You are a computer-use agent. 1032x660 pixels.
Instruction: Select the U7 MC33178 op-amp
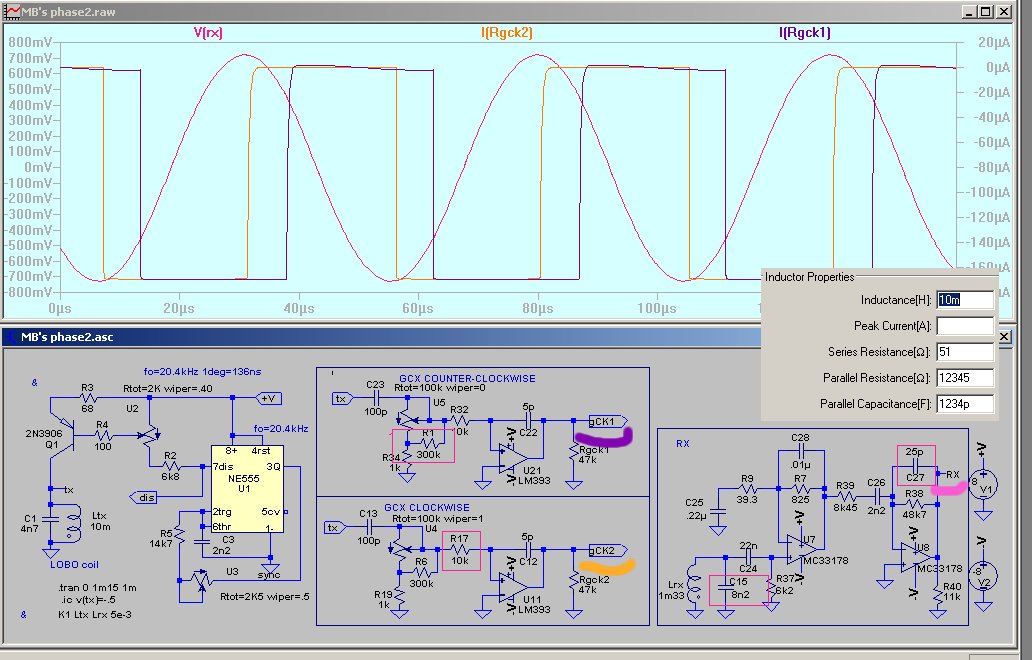pos(802,548)
